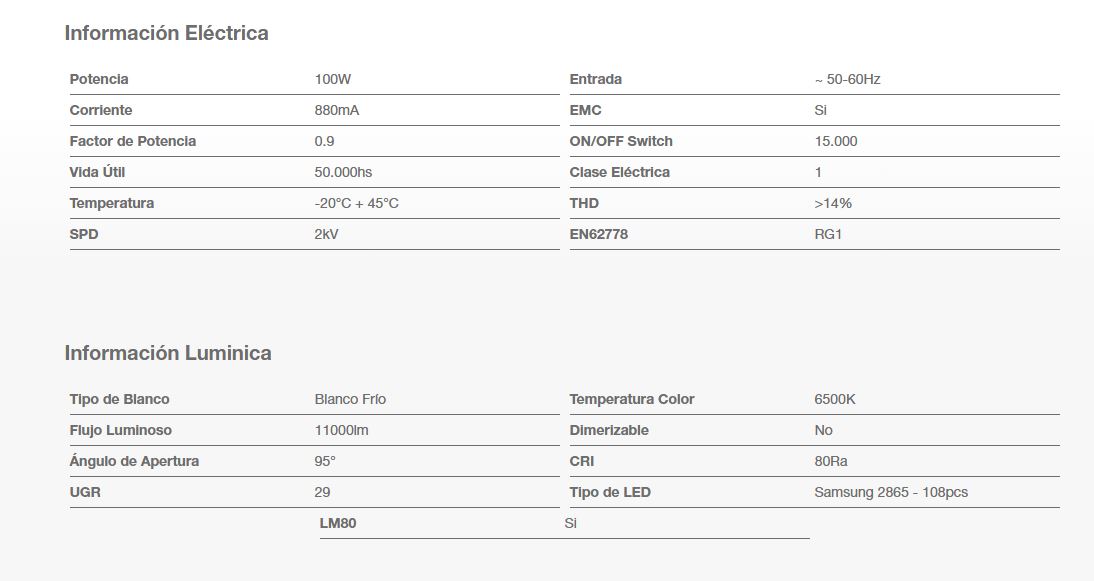Click the Temperatura Color value 6500K
Image resolution: width=1094 pixels, height=581 pixels.
click(x=835, y=399)
